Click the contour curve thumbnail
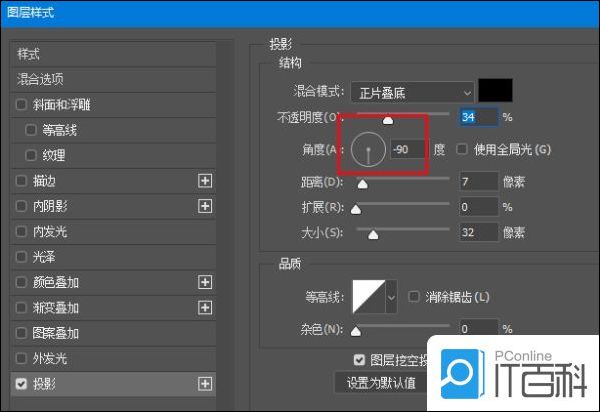The width and height of the screenshot is (600, 412). (369, 297)
